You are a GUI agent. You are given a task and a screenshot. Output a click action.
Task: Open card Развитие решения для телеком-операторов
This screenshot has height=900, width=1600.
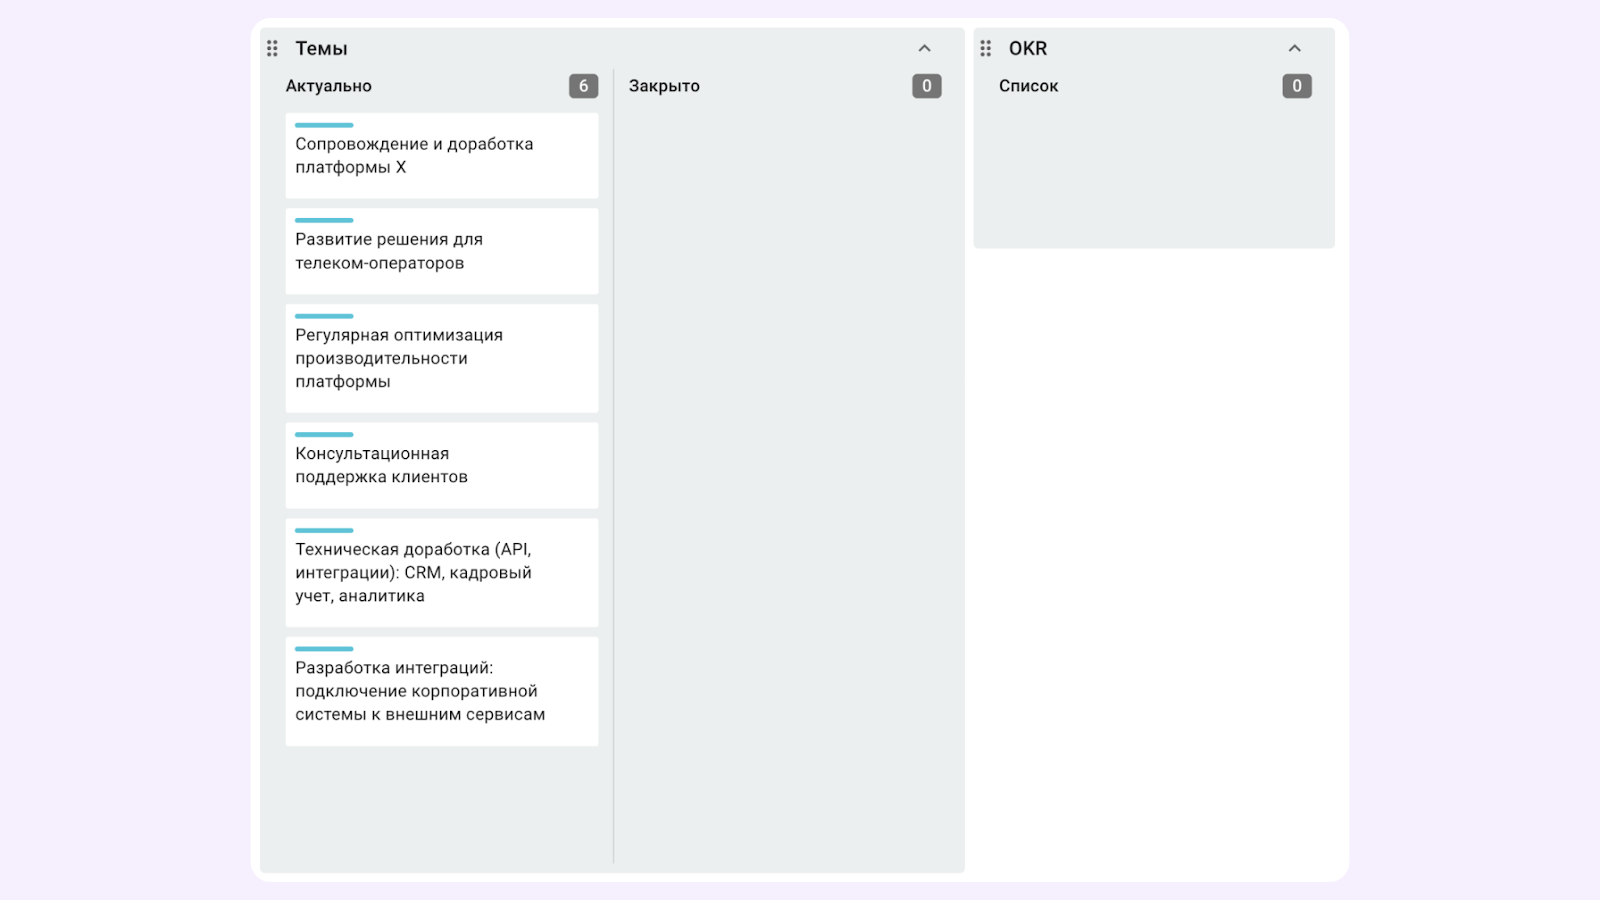[x=441, y=252]
